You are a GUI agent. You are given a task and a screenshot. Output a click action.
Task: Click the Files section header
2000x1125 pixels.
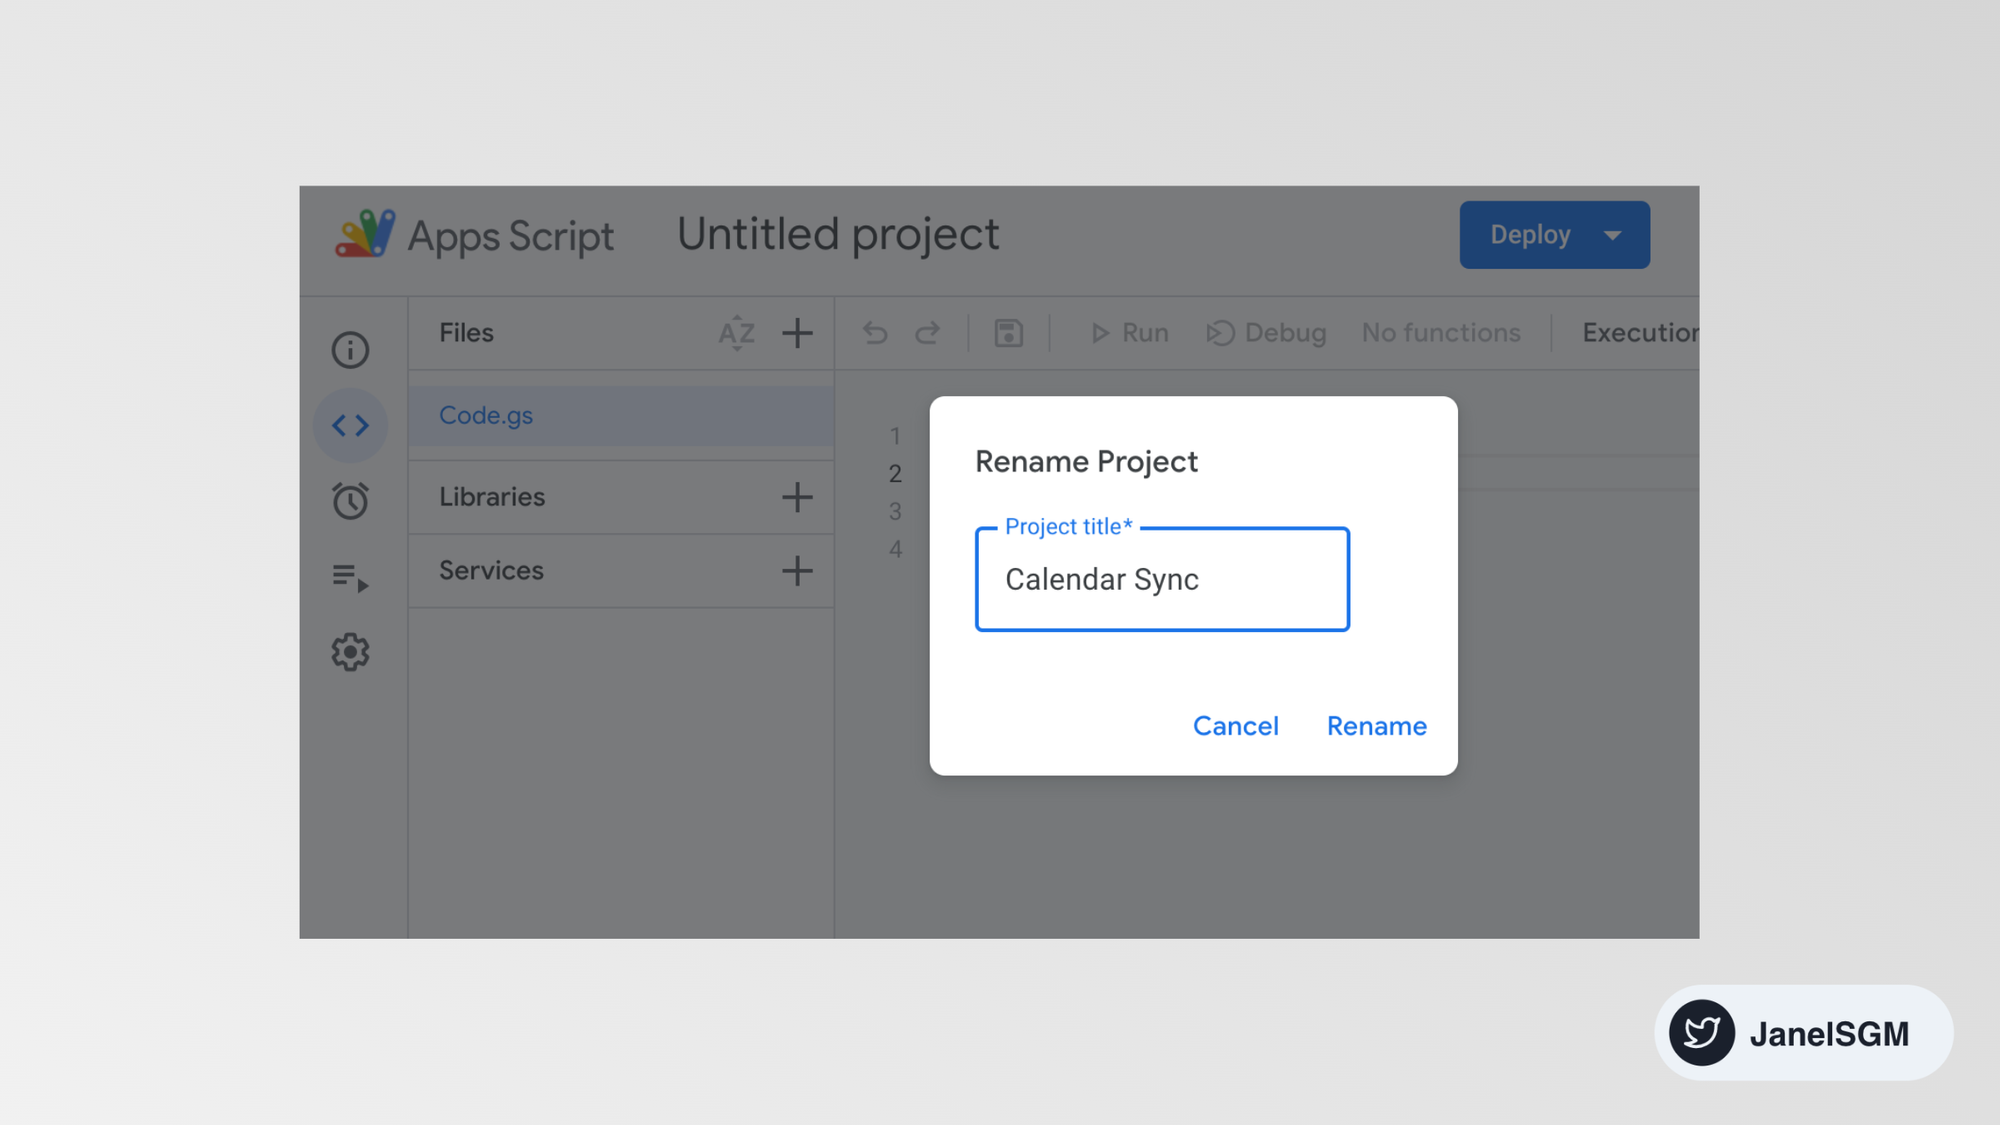click(x=466, y=333)
